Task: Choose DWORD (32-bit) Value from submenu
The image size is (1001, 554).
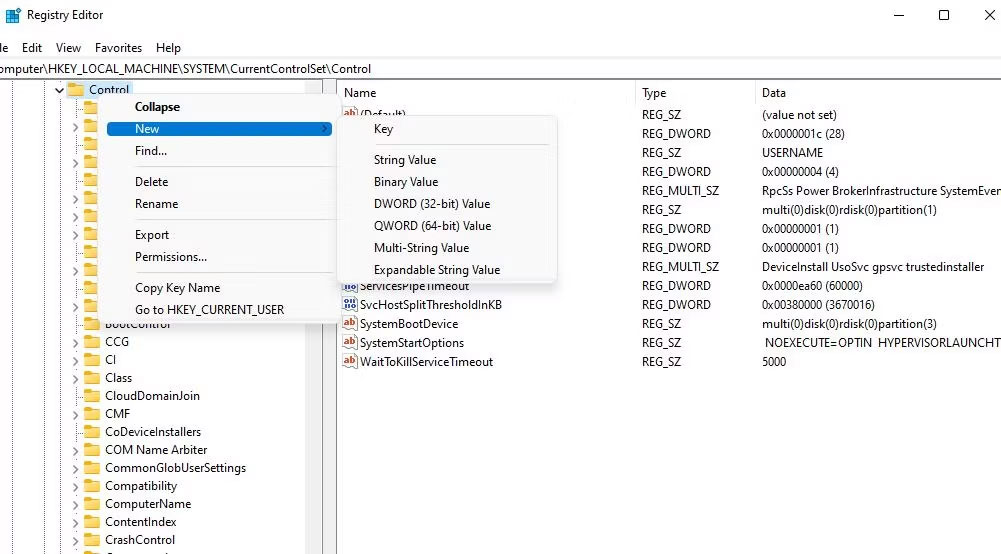Action: pyautogui.click(x=432, y=204)
